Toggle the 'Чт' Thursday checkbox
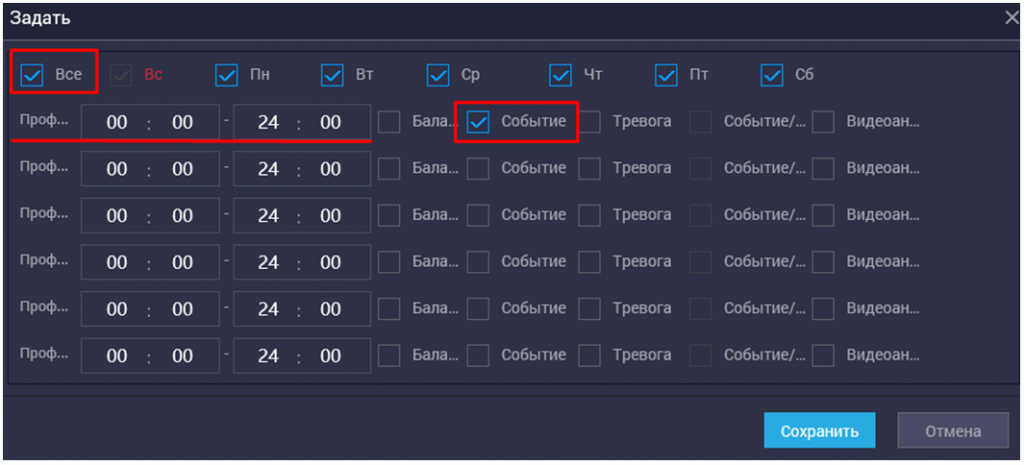Image resolution: width=1024 pixels, height=465 pixels. click(x=560, y=75)
